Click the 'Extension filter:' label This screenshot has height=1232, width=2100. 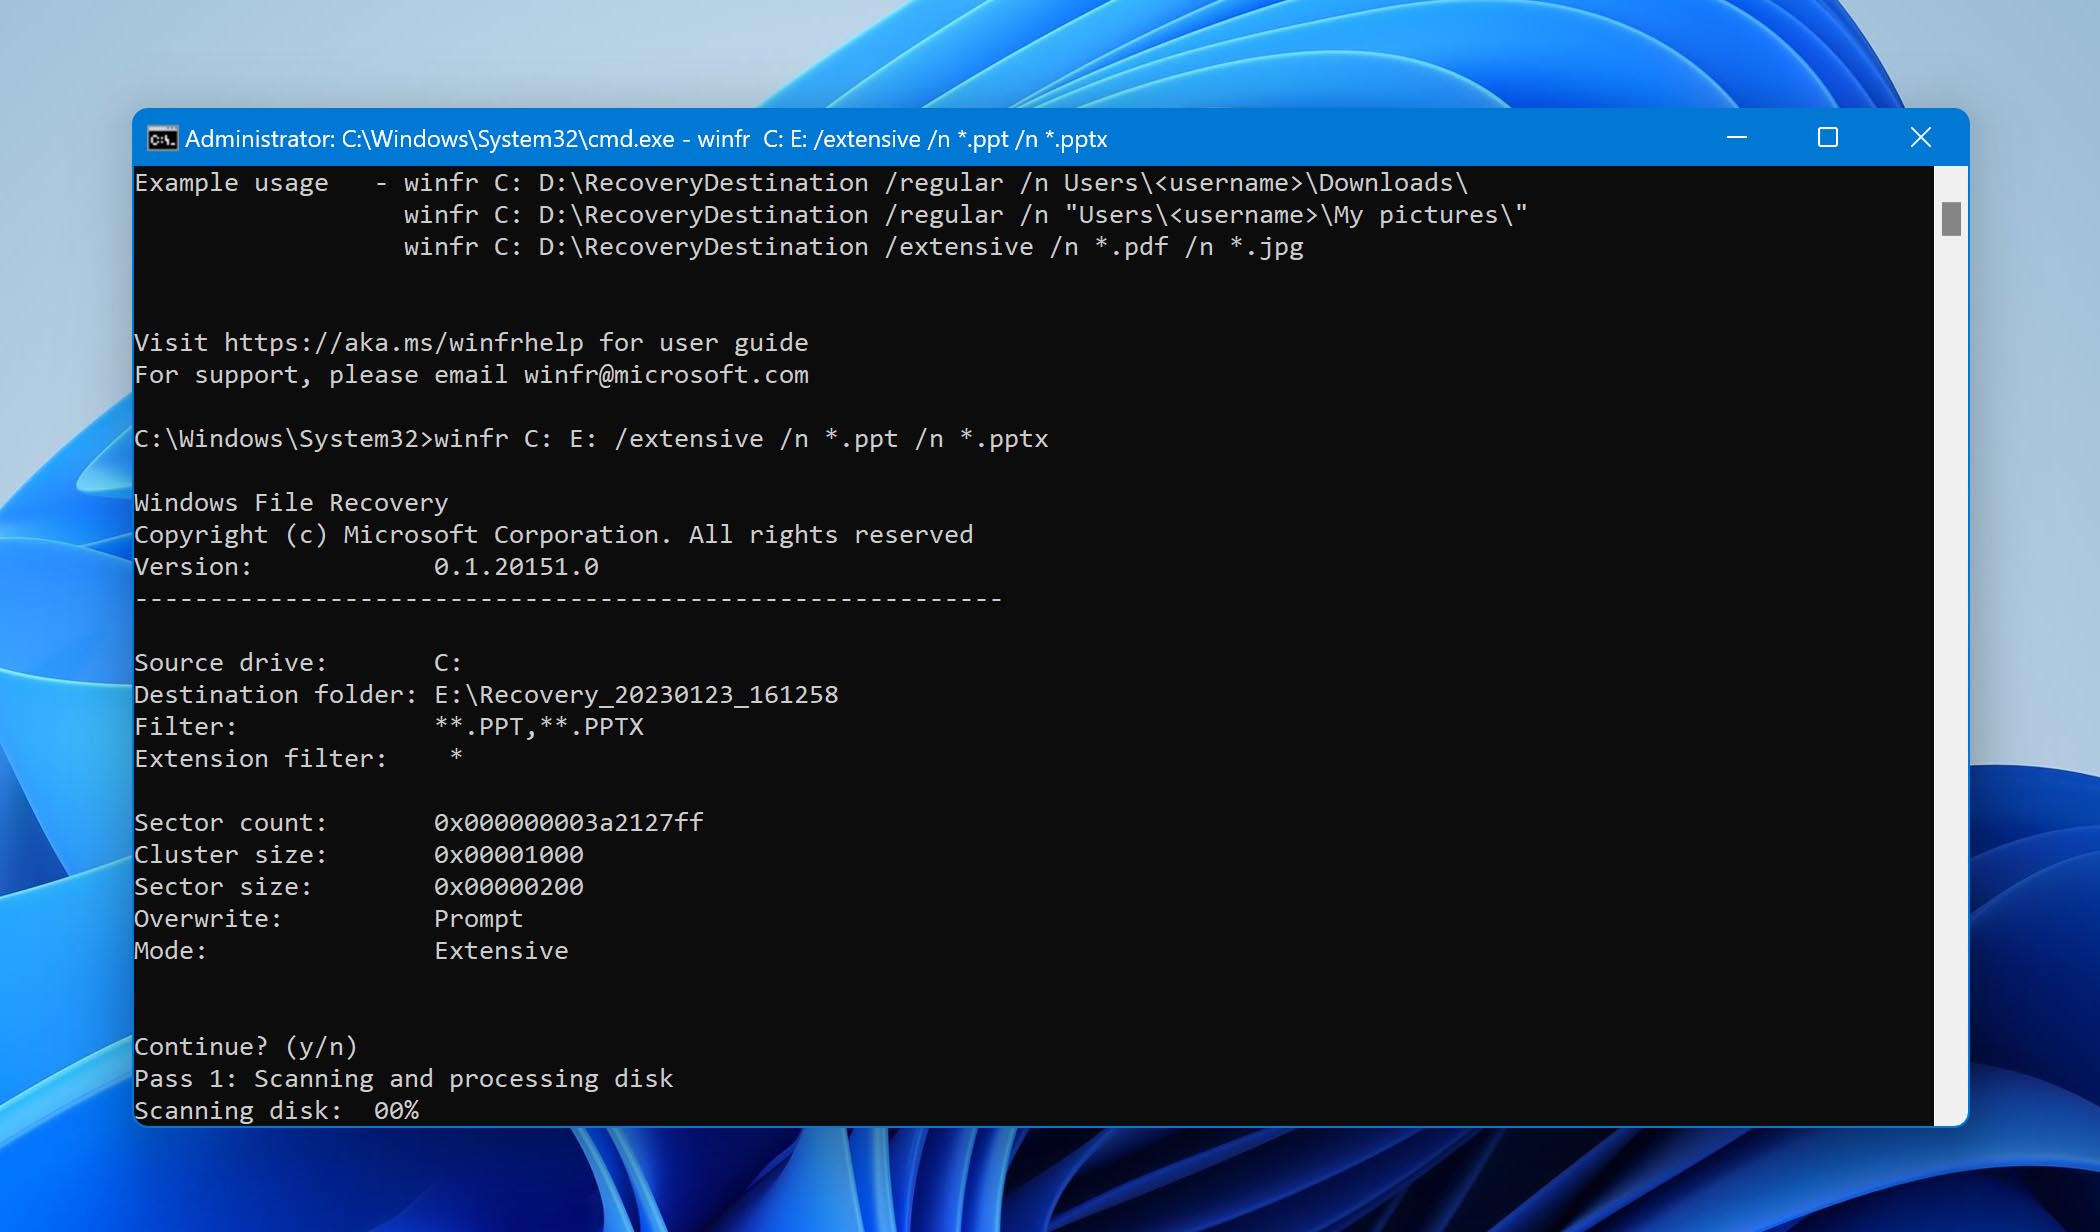(260, 759)
